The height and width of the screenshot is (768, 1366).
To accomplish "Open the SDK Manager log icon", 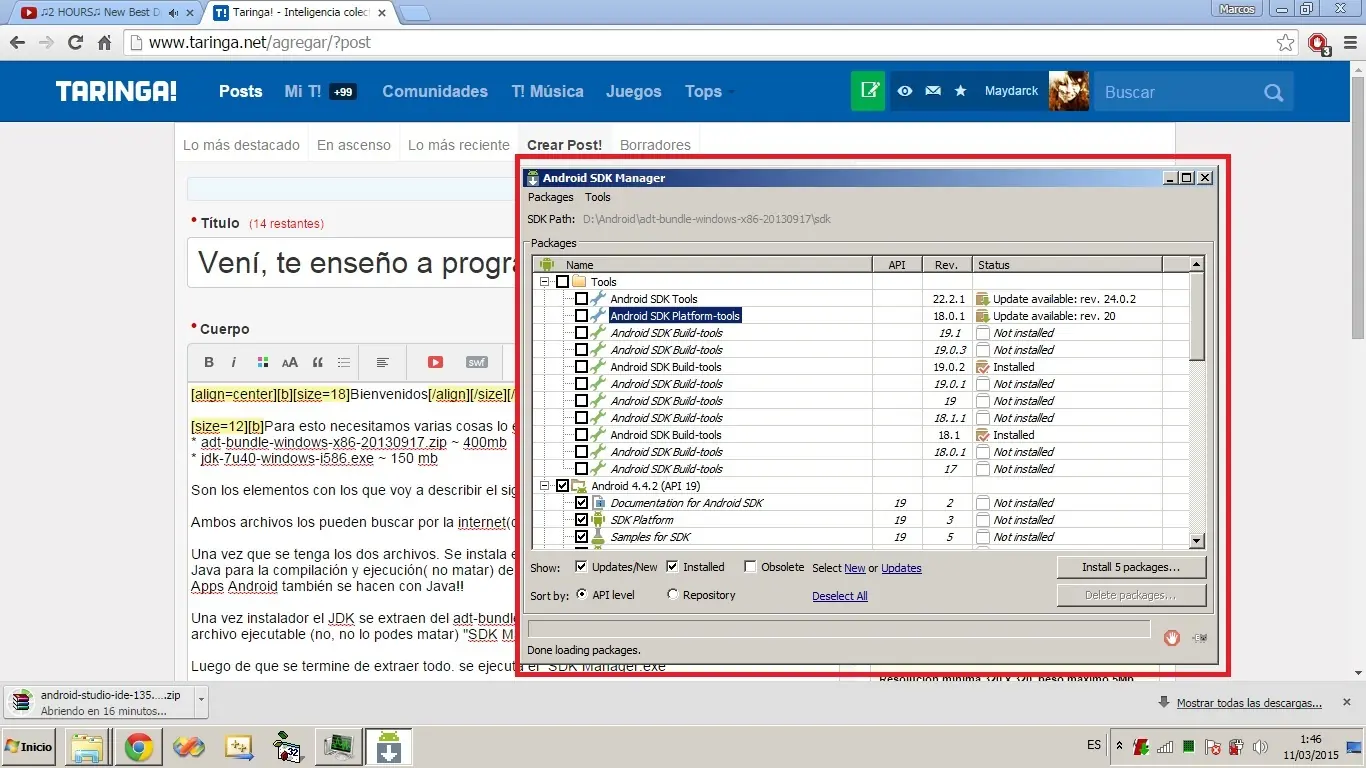I will [1200, 637].
